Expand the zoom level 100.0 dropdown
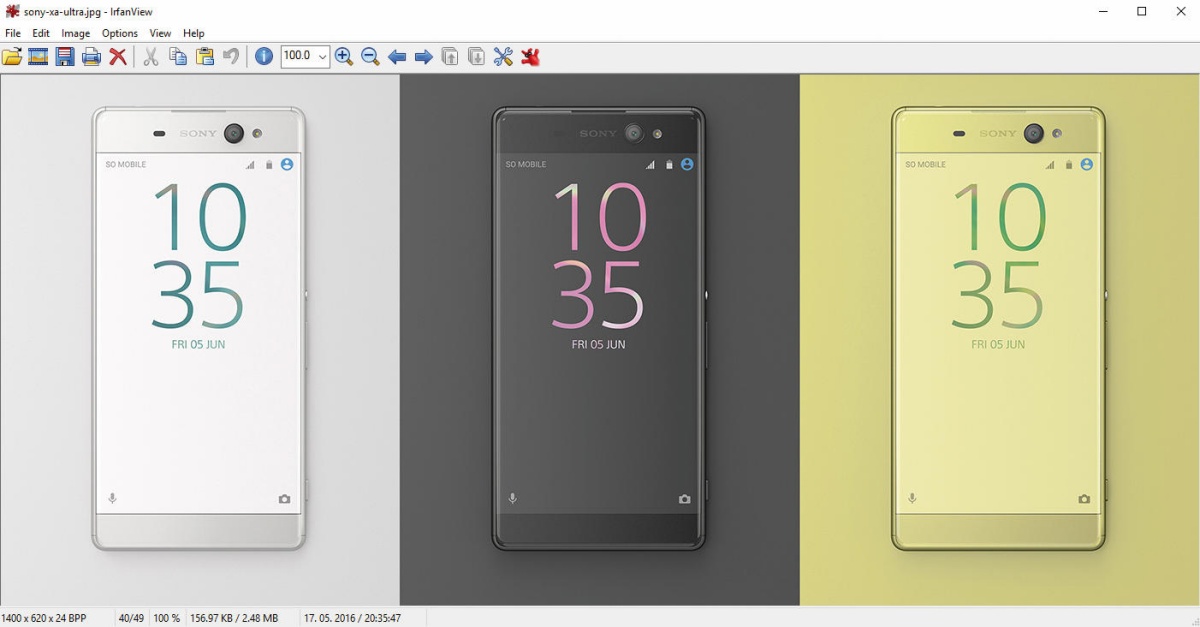The width and height of the screenshot is (1200, 627). coord(322,57)
